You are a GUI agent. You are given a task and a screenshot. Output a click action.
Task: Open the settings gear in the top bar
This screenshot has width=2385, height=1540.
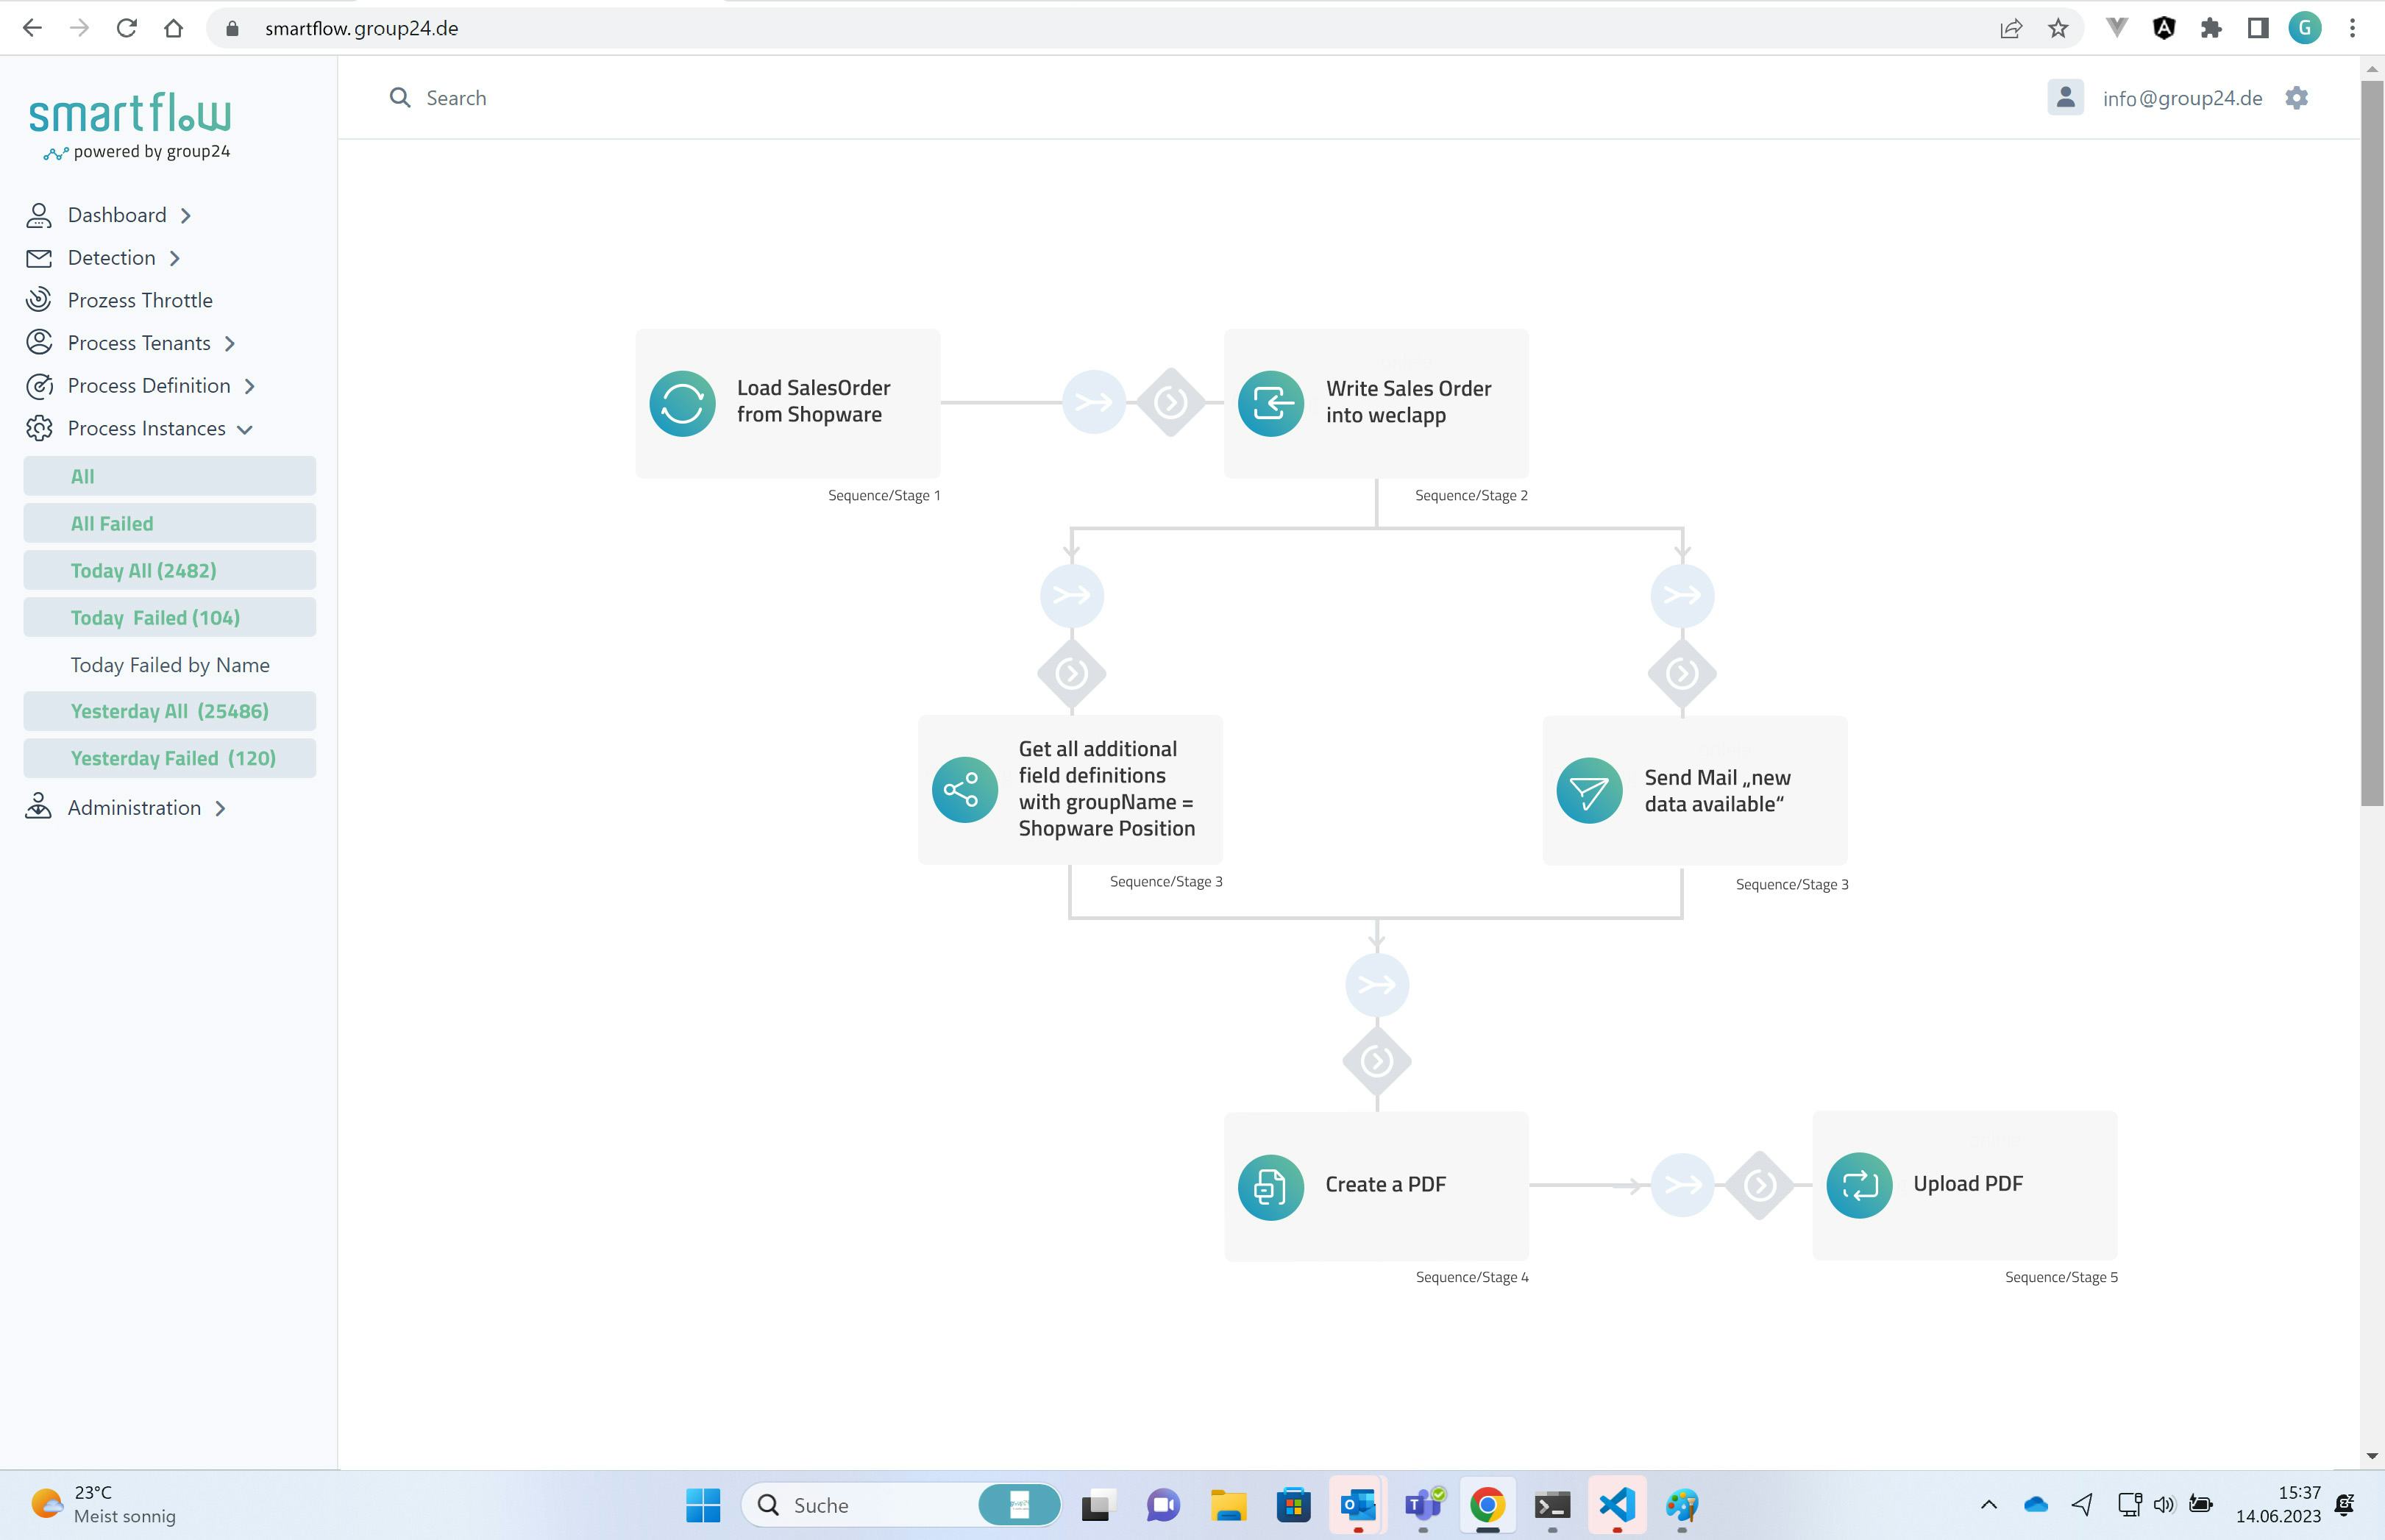2297,97
